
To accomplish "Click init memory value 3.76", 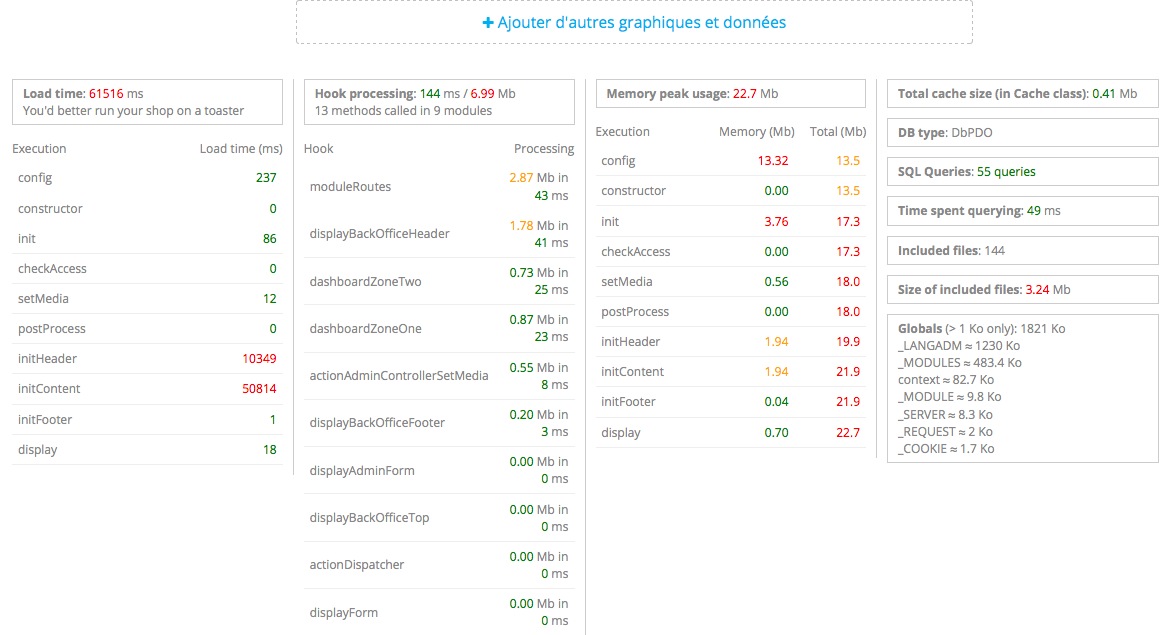I will pyautogui.click(x=776, y=222).
